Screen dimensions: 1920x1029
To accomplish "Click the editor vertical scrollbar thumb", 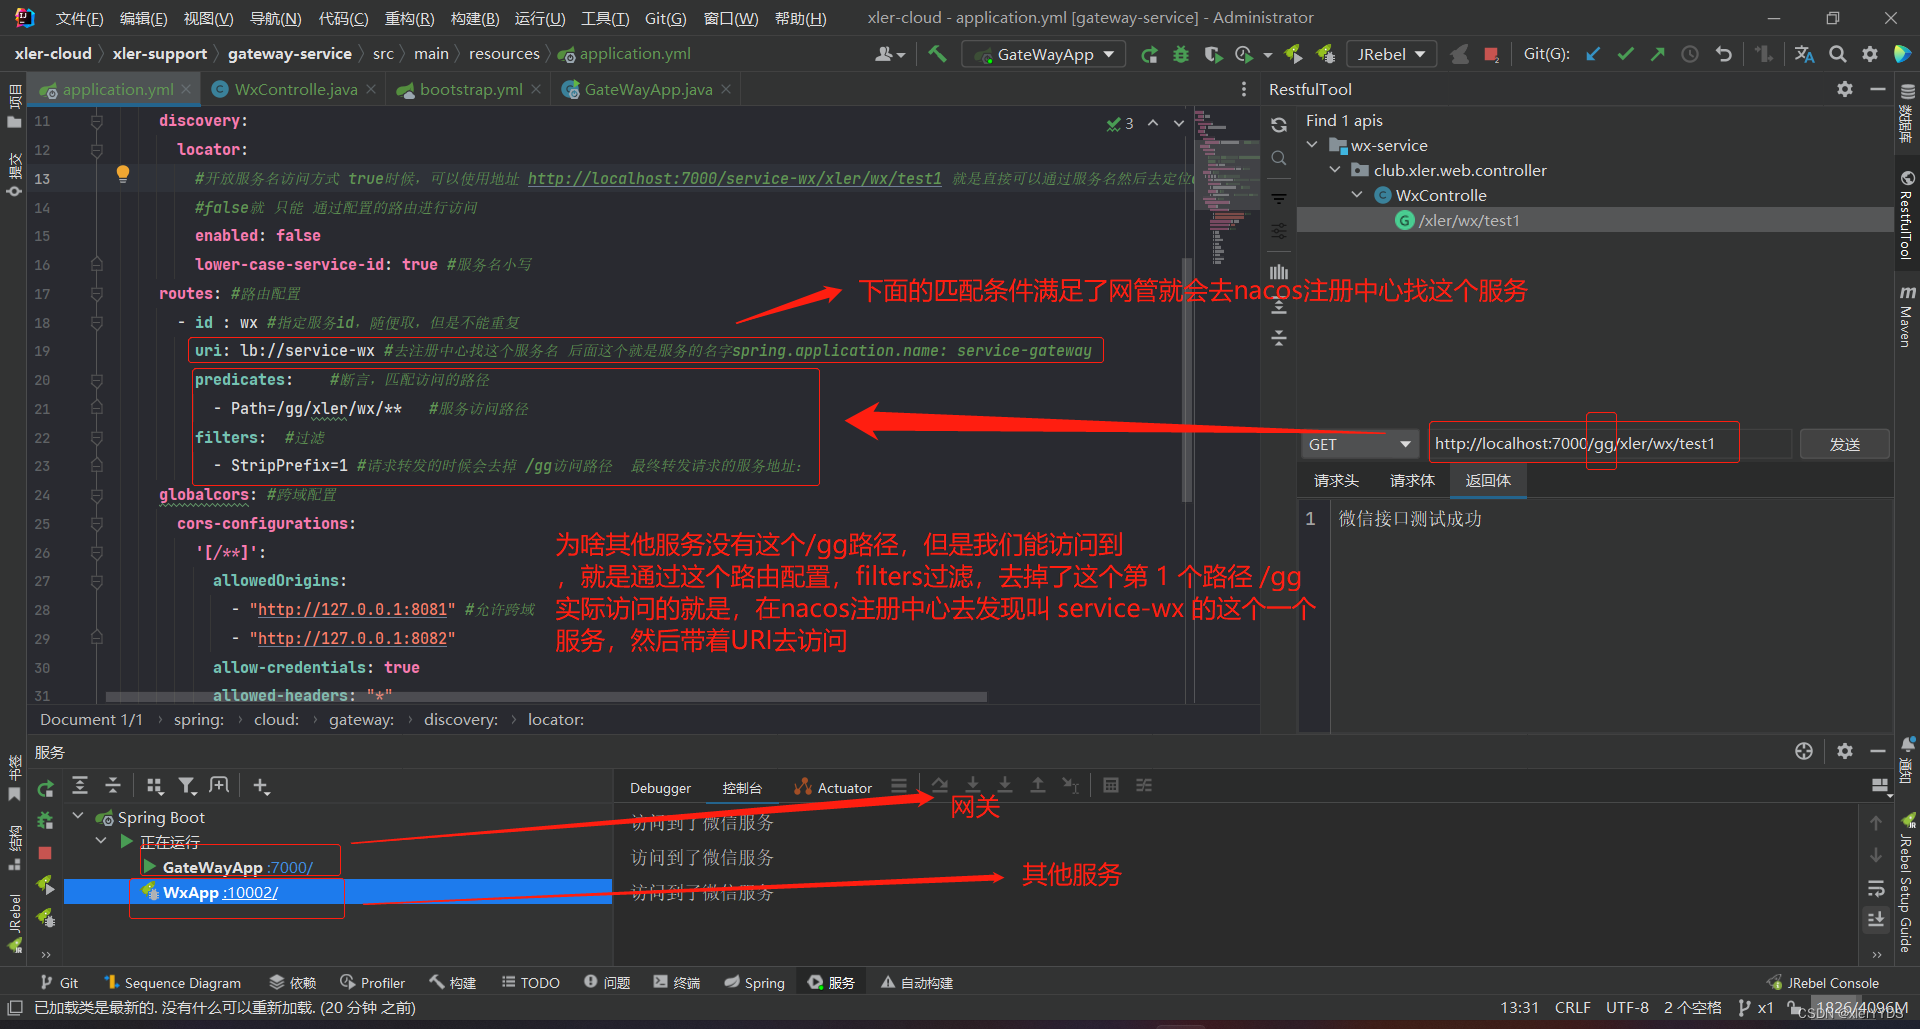I will tap(1187, 378).
